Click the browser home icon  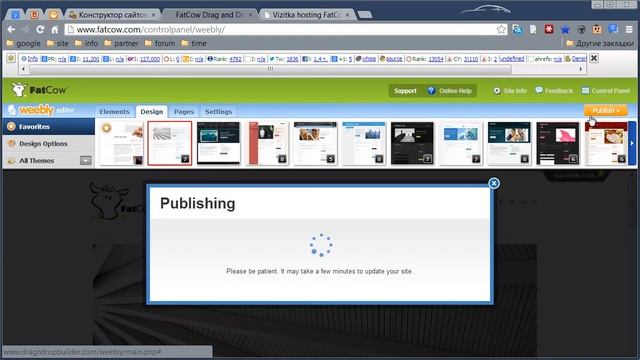55,29
